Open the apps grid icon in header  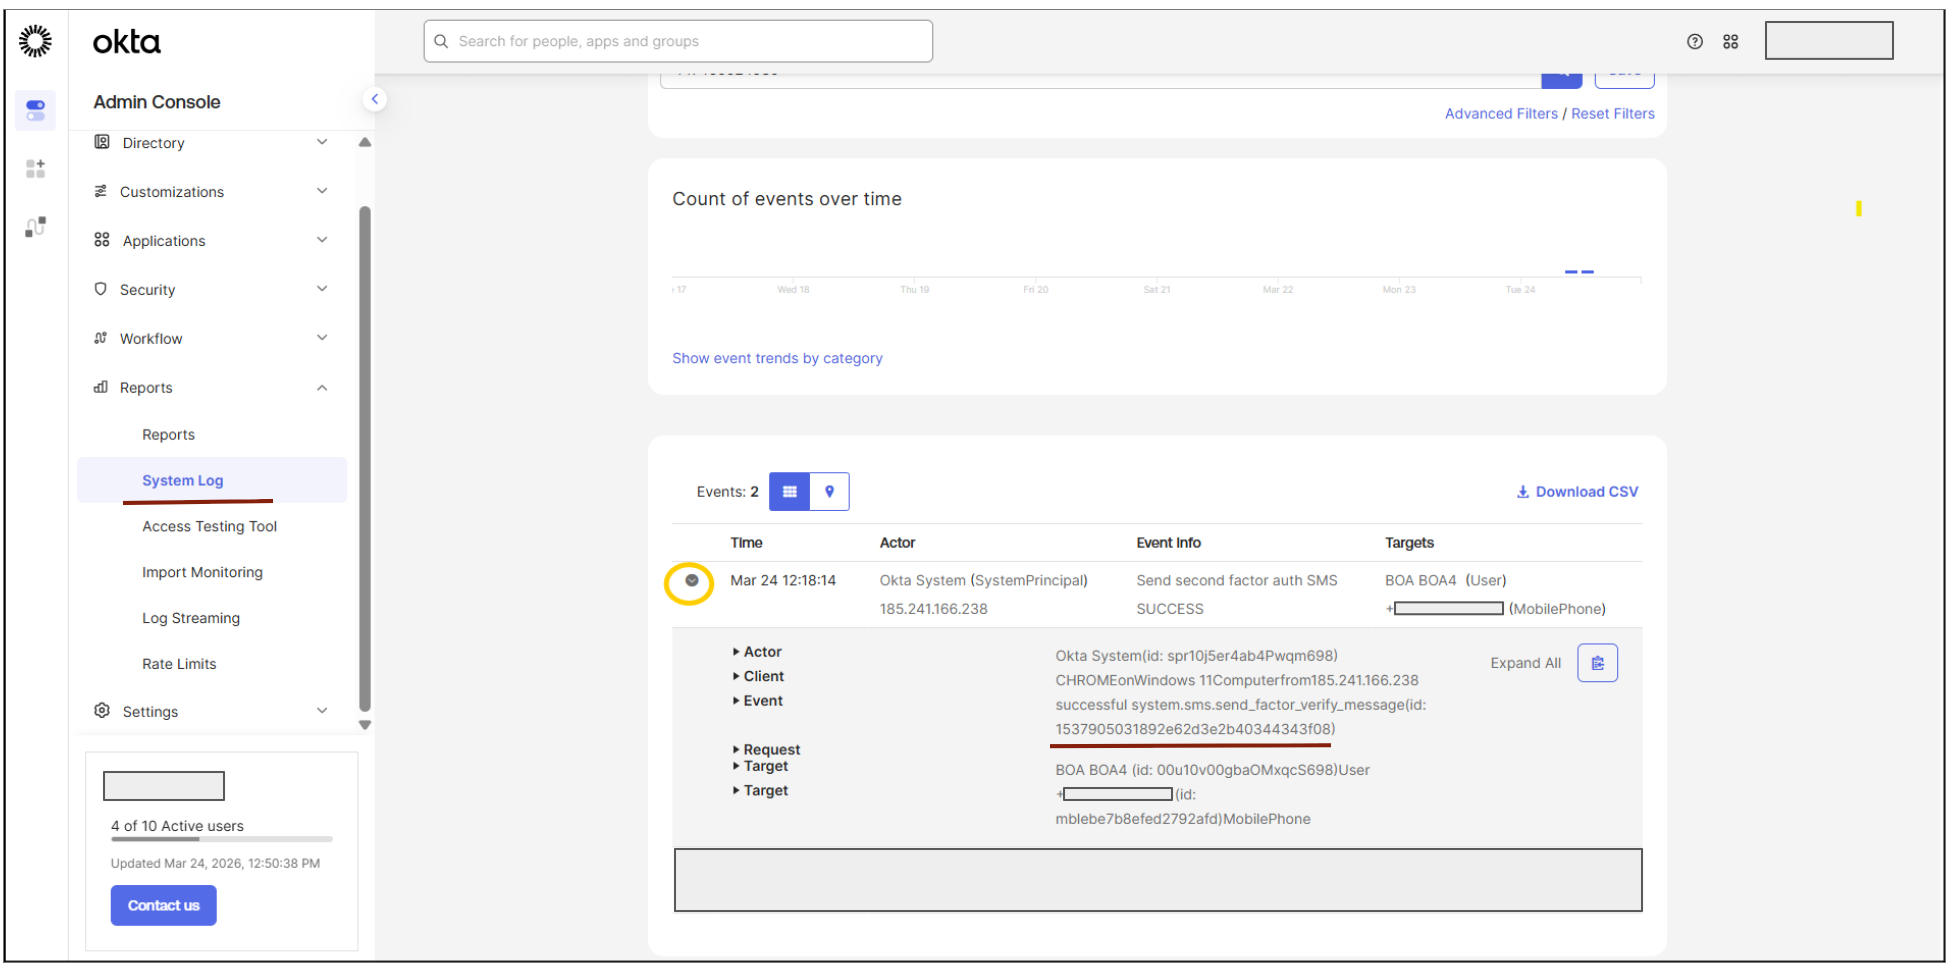point(1730,41)
